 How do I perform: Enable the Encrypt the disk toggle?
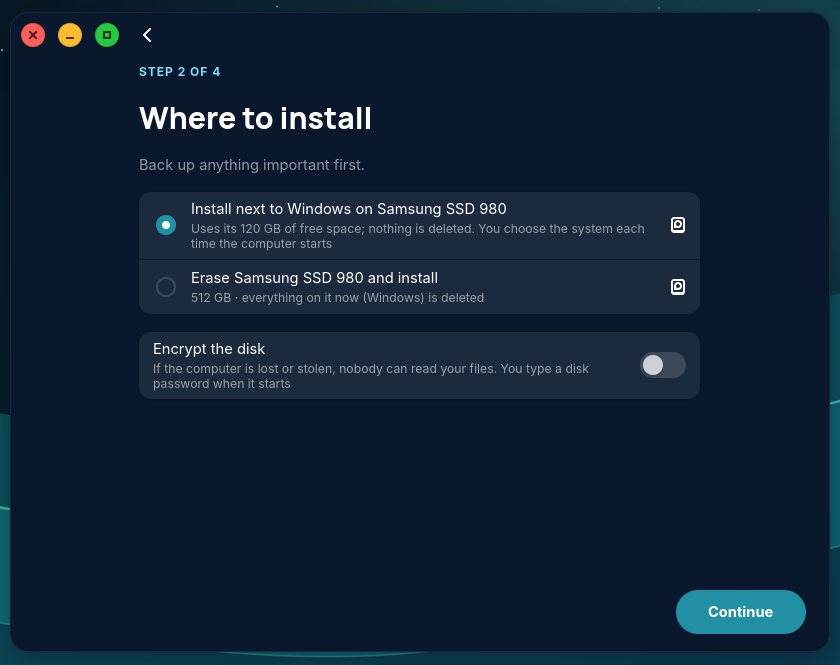click(x=663, y=365)
